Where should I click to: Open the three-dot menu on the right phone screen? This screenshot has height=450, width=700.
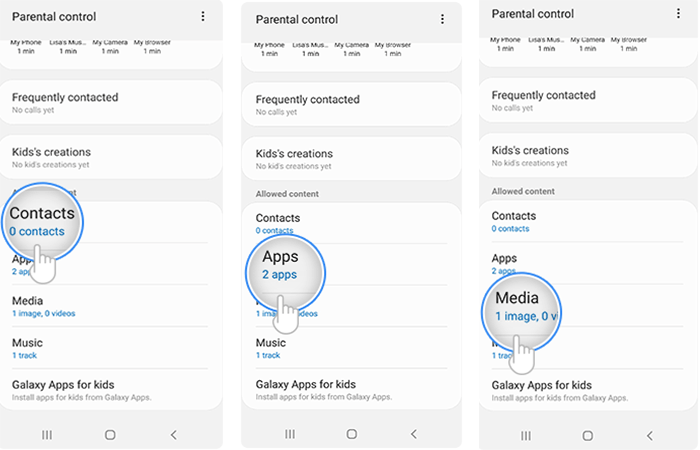click(x=678, y=14)
